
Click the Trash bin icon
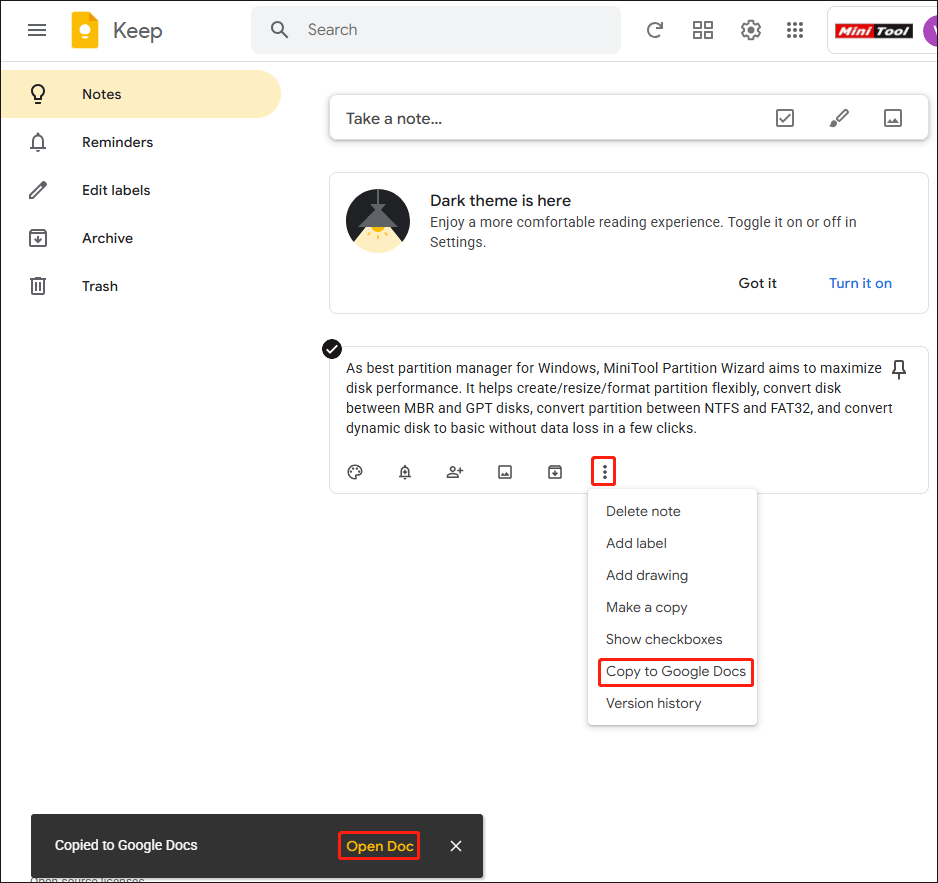[38, 286]
